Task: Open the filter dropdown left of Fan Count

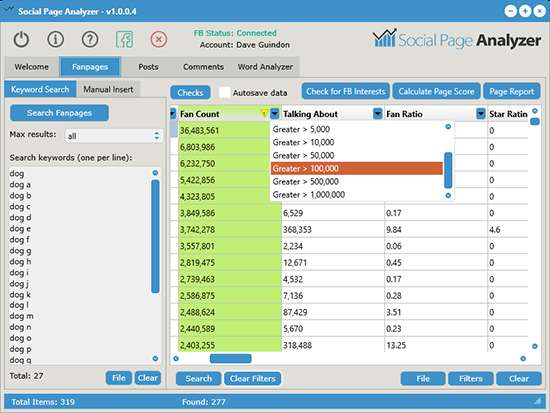Action: pos(173,114)
